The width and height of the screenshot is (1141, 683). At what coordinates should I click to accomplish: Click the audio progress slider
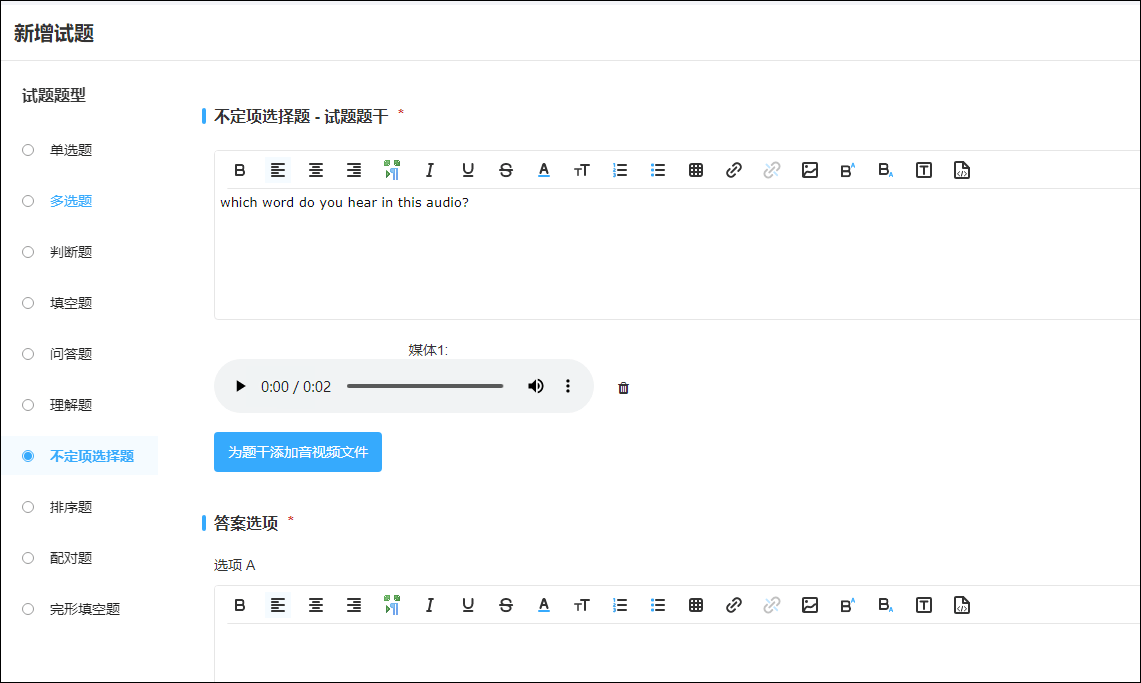(x=425, y=386)
